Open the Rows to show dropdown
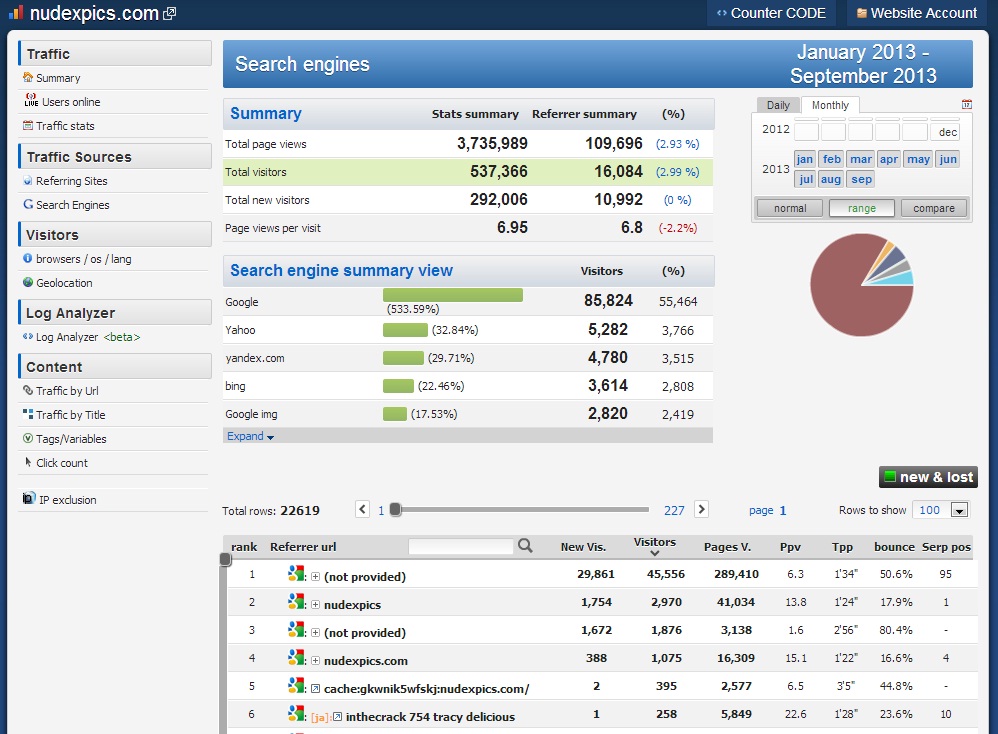 click(959, 510)
